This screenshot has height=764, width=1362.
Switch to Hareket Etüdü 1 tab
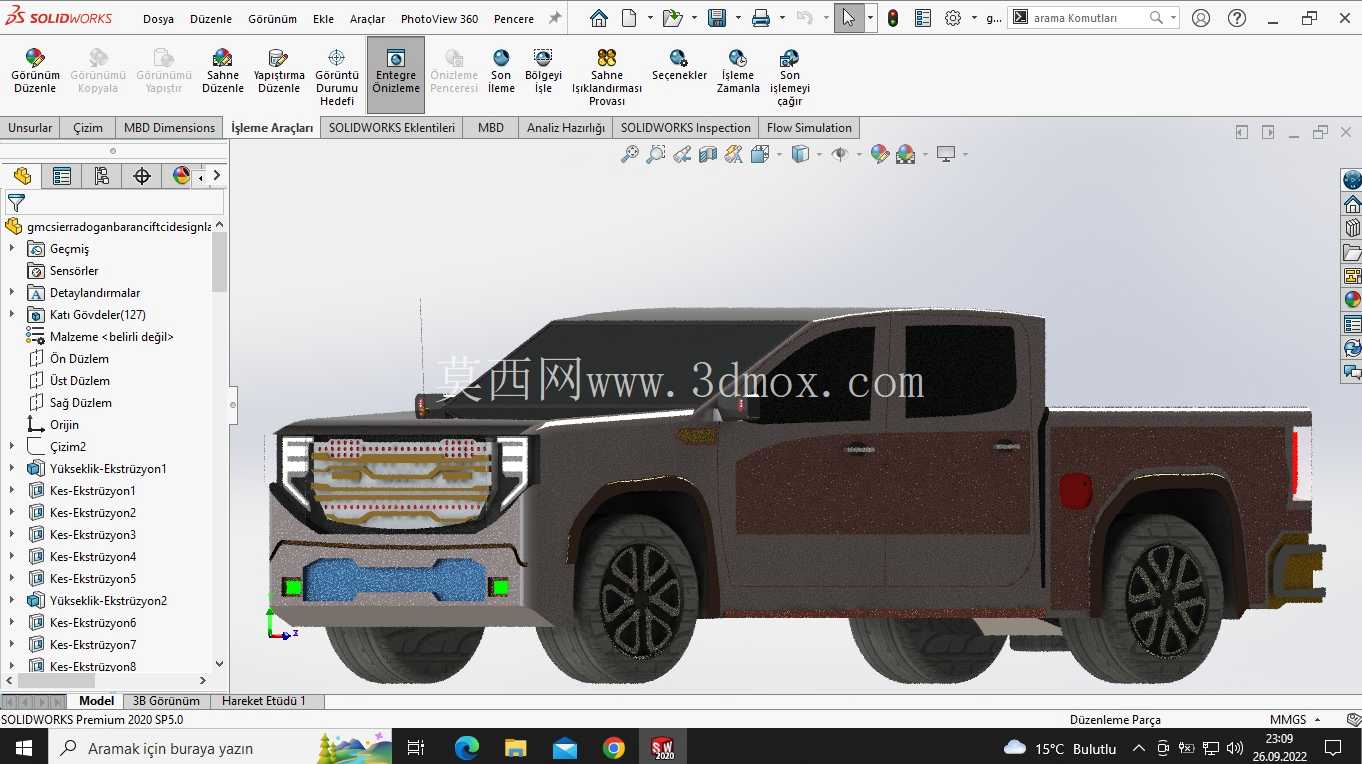click(x=264, y=701)
